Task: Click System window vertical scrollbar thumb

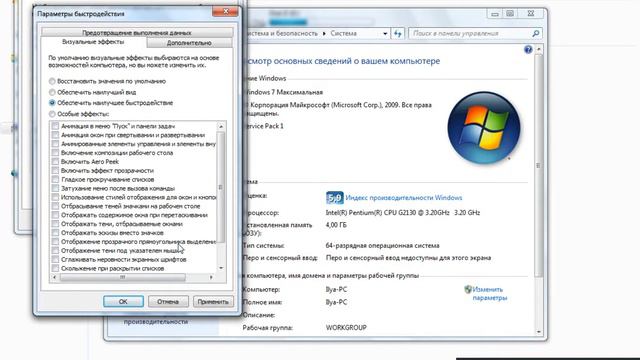Action: (538, 165)
